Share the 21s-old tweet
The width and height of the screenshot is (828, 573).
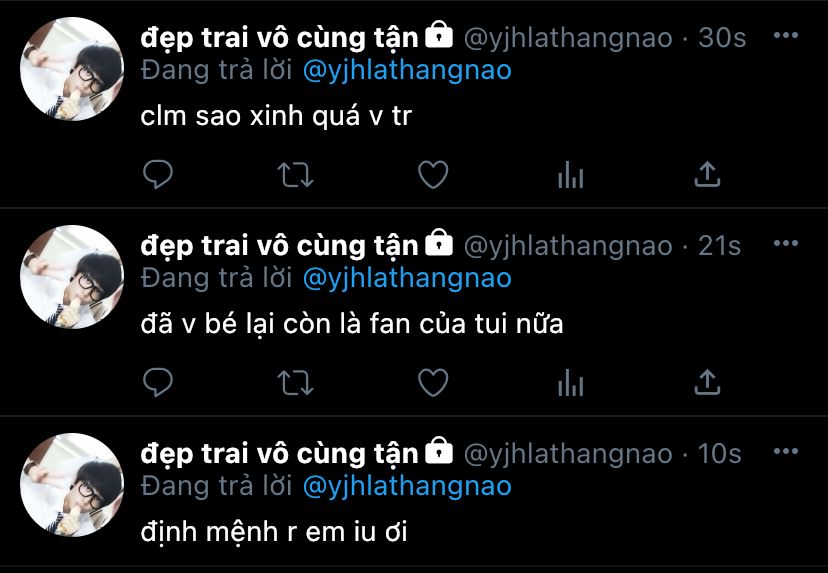click(x=707, y=382)
